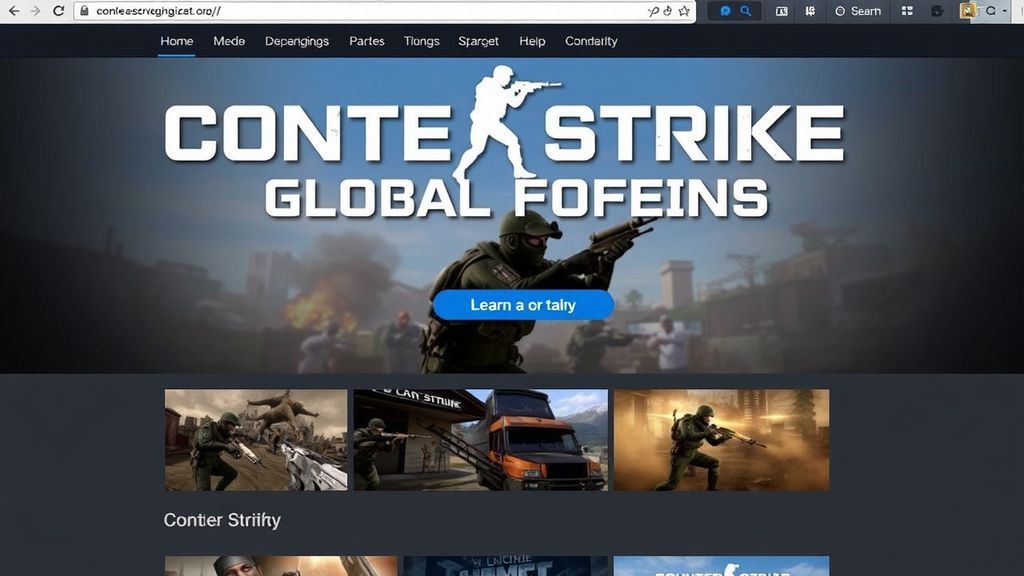Open the golden profile avatar icon

(x=967, y=10)
